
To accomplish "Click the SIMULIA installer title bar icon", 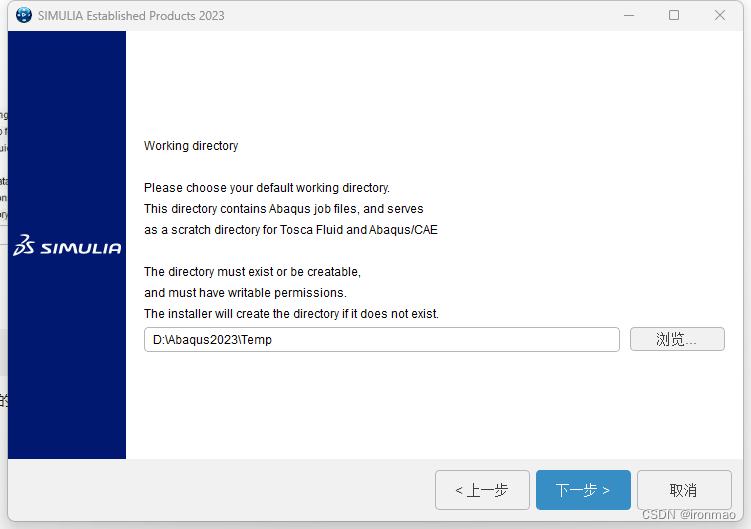I will (23, 15).
